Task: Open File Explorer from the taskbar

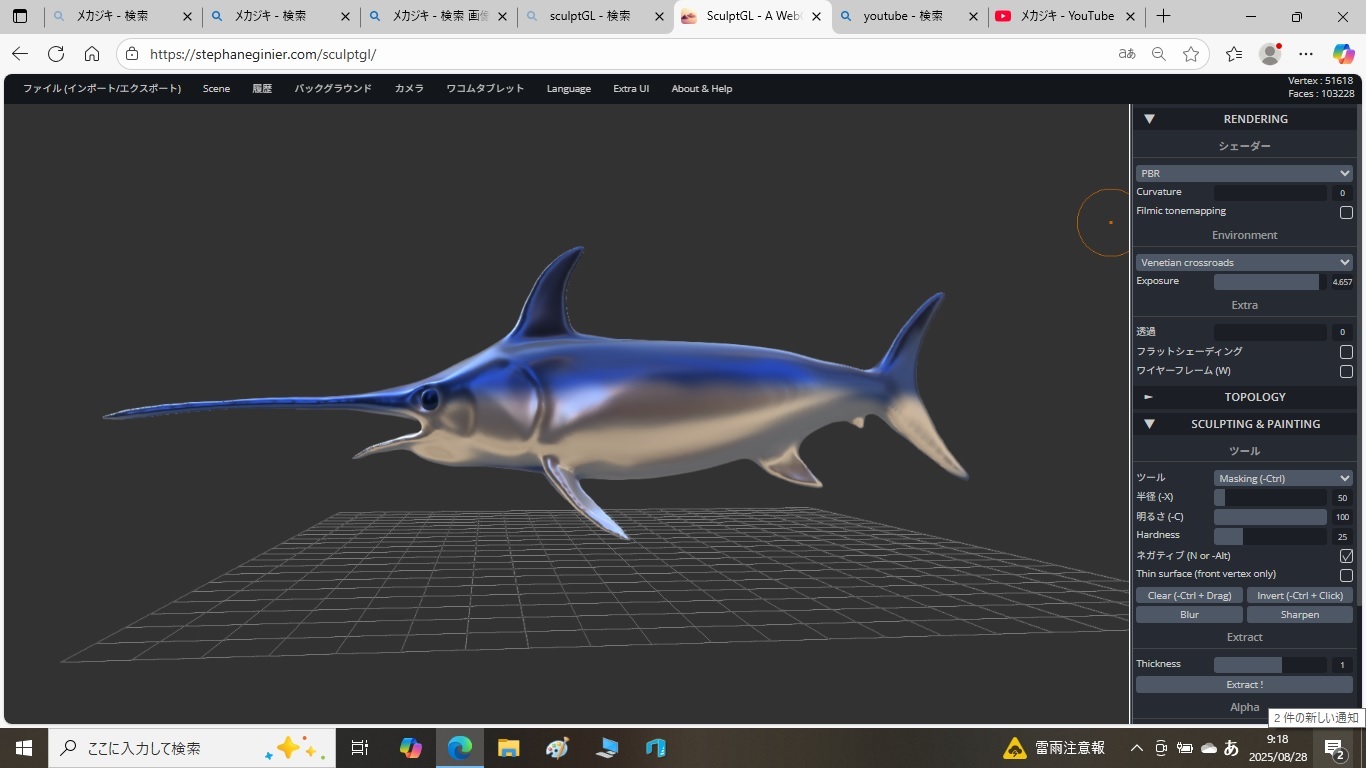Action: coord(508,747)
